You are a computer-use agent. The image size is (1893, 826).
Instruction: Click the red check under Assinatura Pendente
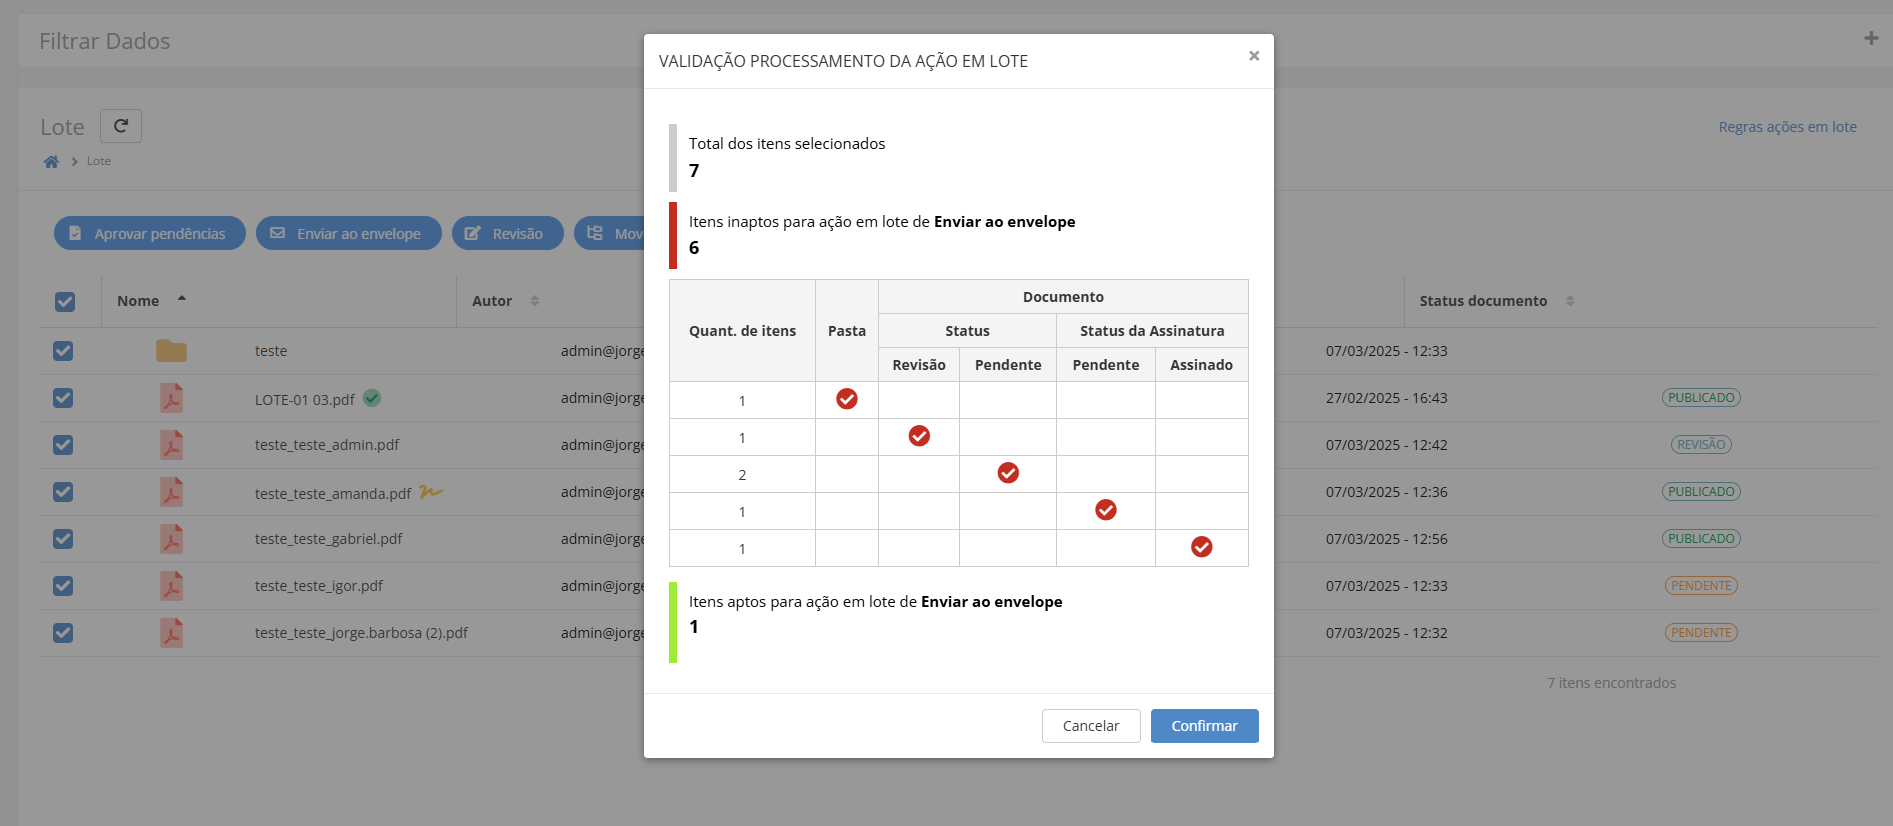pyautogui.click(x=1106, y=510)
